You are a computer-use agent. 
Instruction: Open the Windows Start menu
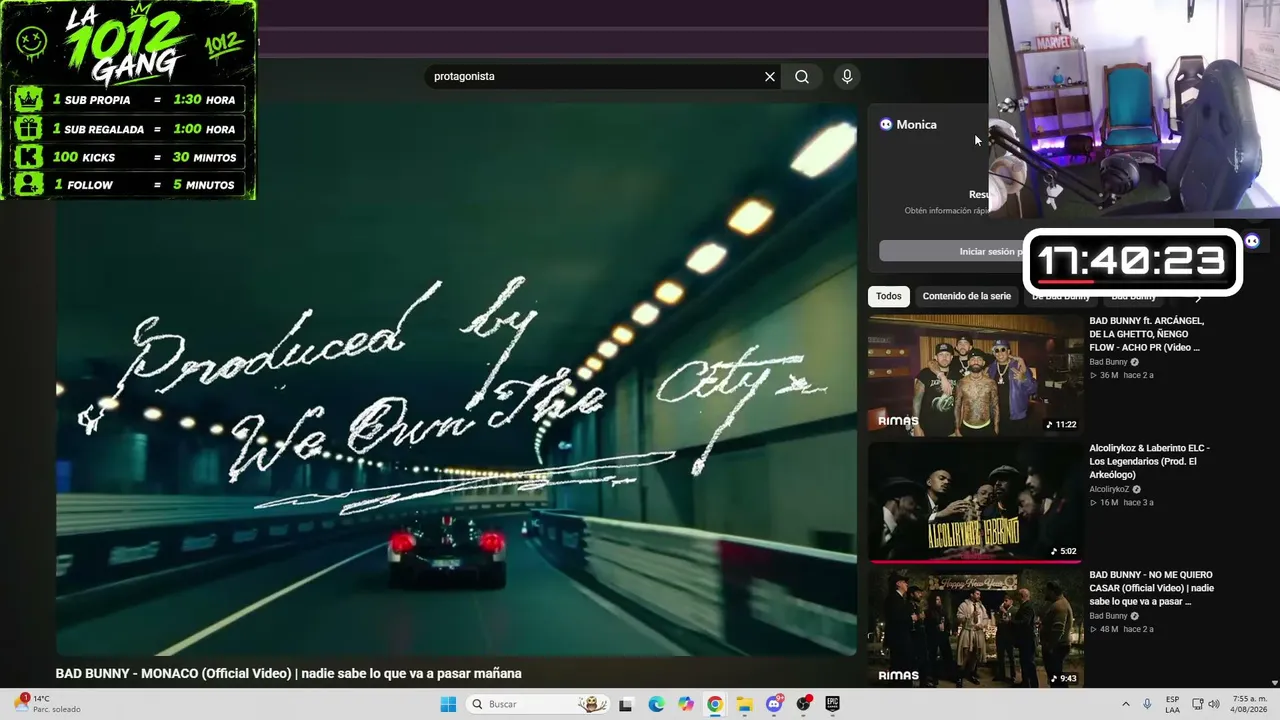448,704
